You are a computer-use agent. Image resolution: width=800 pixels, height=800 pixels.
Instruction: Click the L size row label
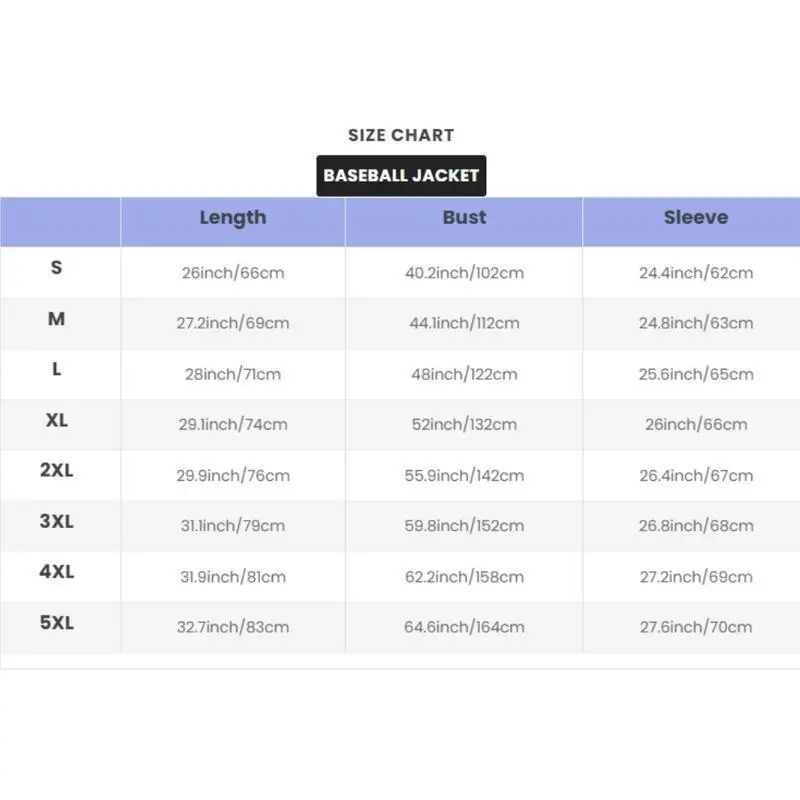click(x=57, y=369)
